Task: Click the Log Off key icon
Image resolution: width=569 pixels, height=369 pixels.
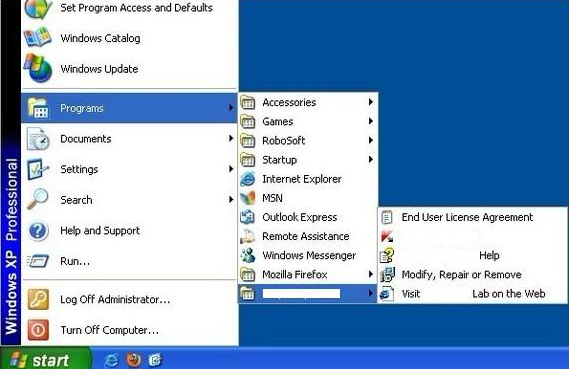Action: pyautogui.click(x=38, y=299)
